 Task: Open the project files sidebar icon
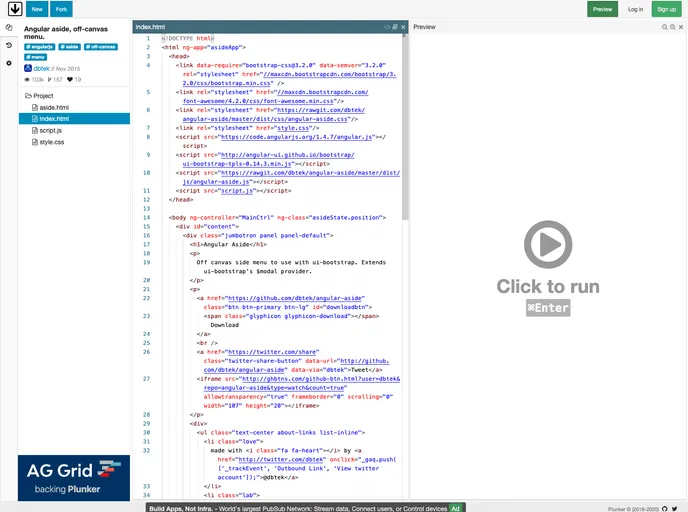click(x=9, y=28)
